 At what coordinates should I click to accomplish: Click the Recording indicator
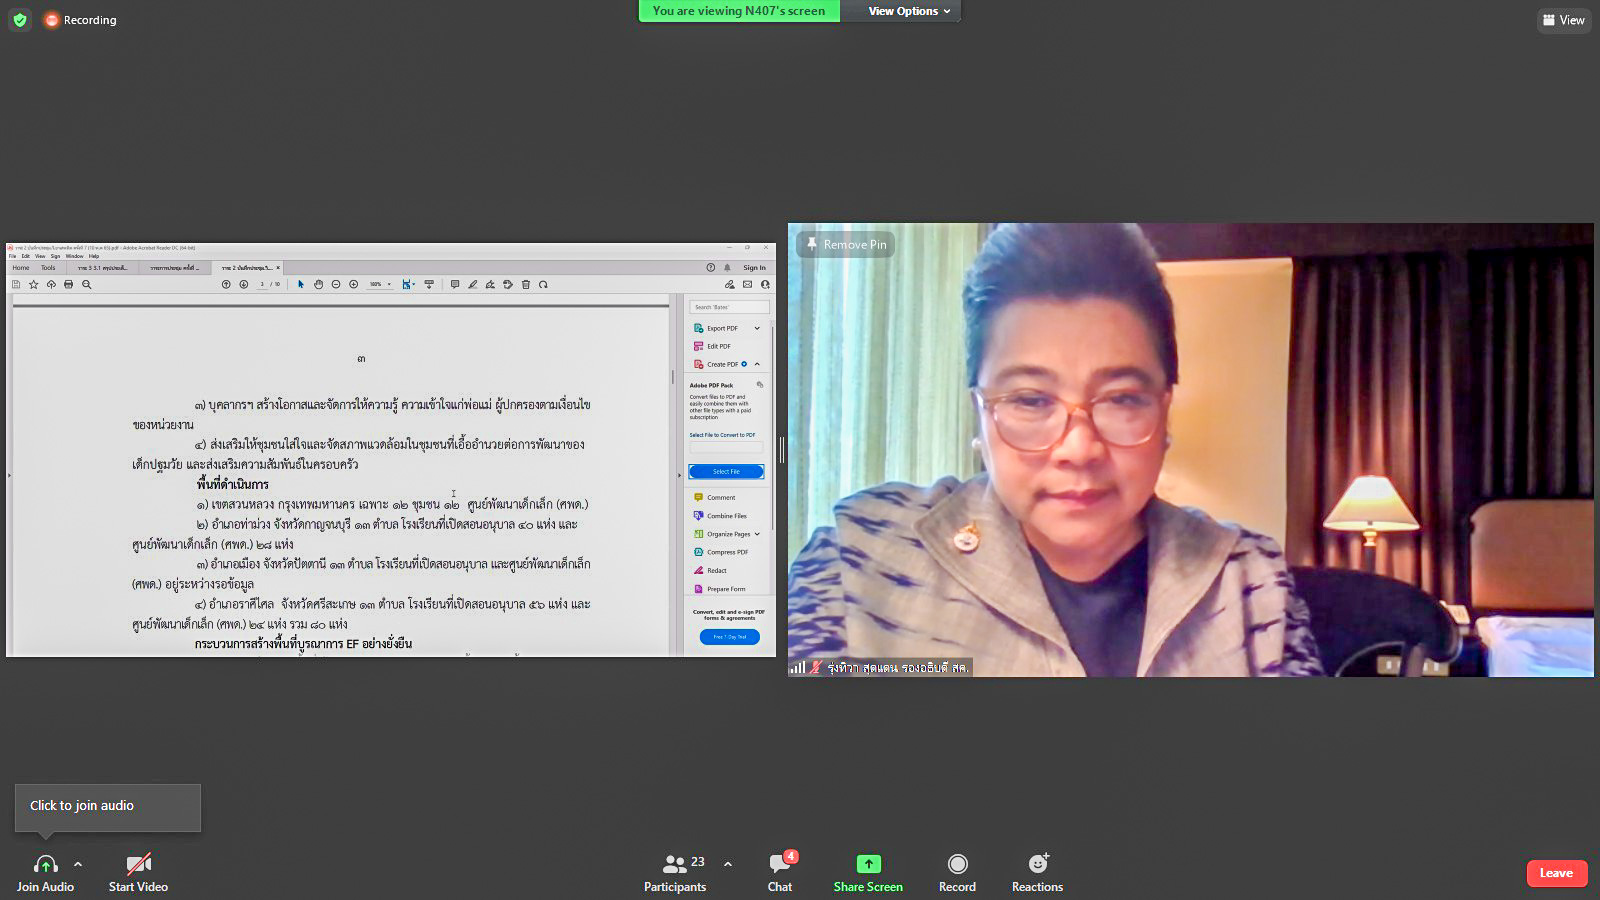click(x=80, y=20)
